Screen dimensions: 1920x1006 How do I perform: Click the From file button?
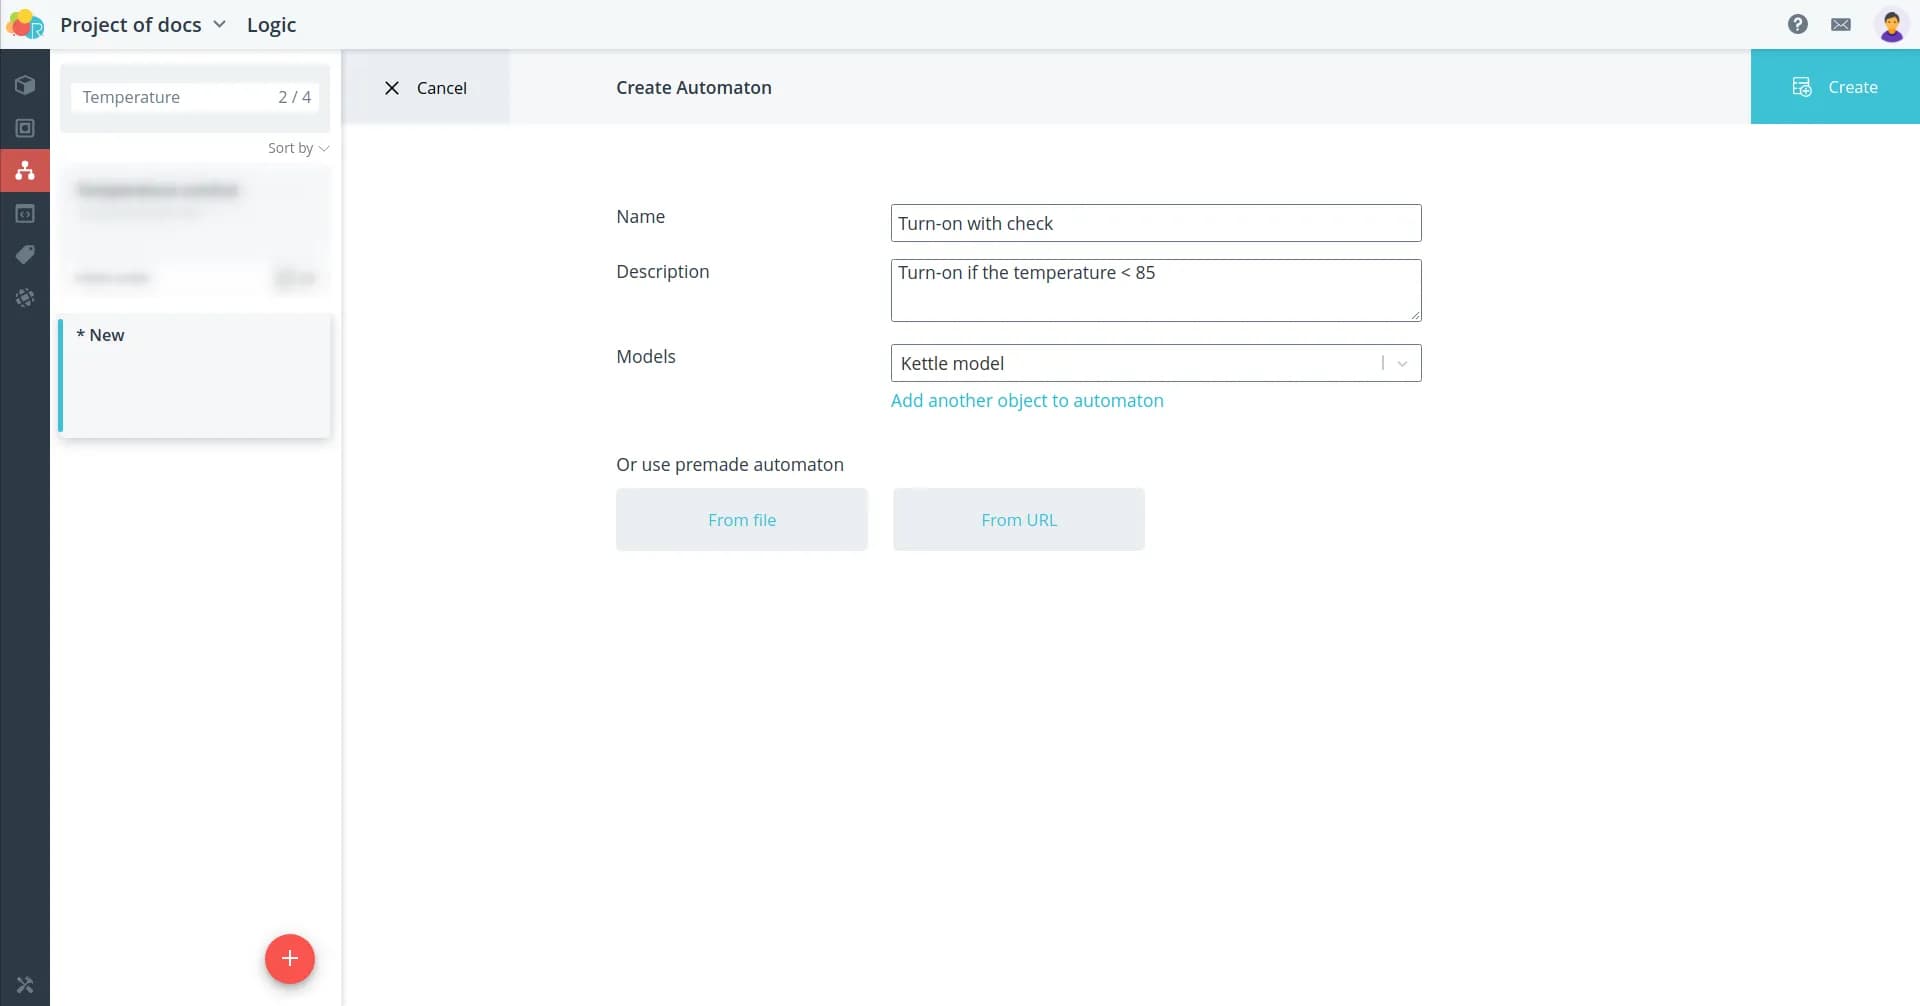pos(741,520)
